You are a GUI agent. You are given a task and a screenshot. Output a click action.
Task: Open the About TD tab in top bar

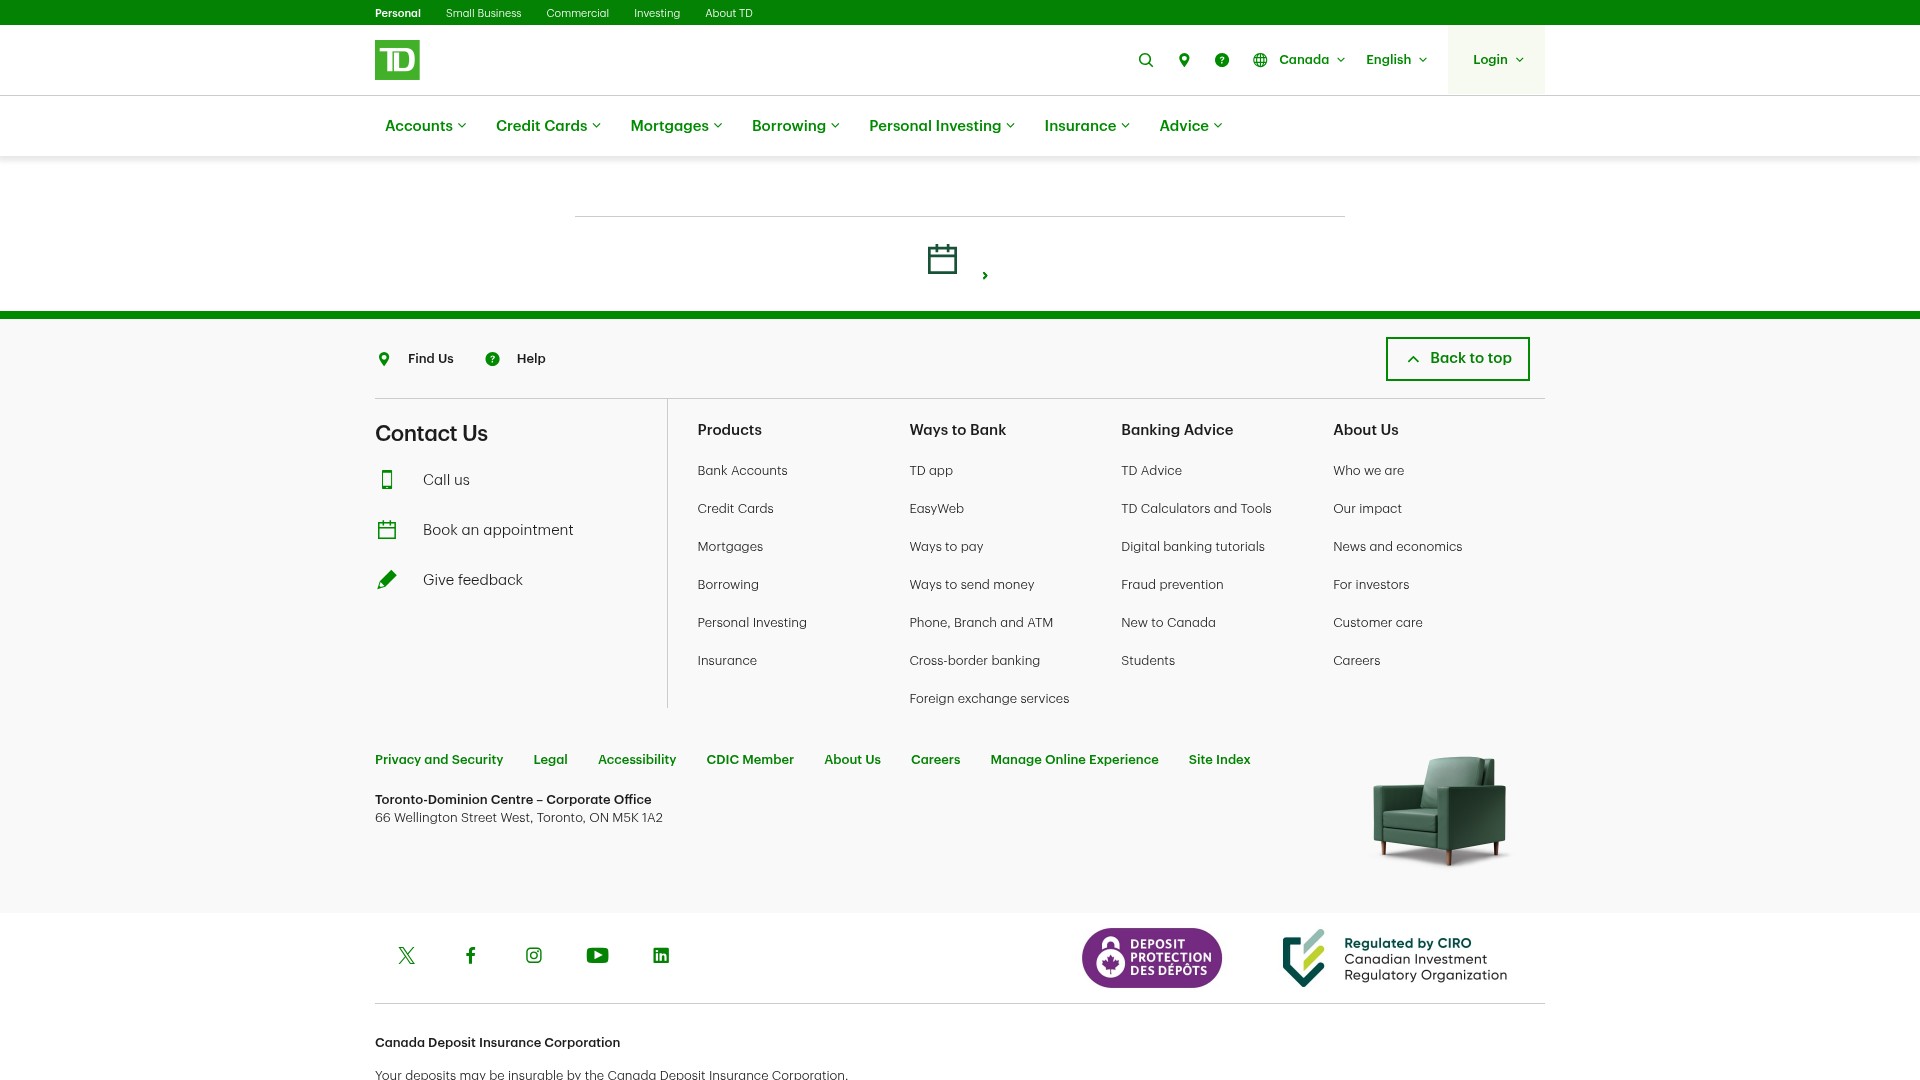[729, 13]
